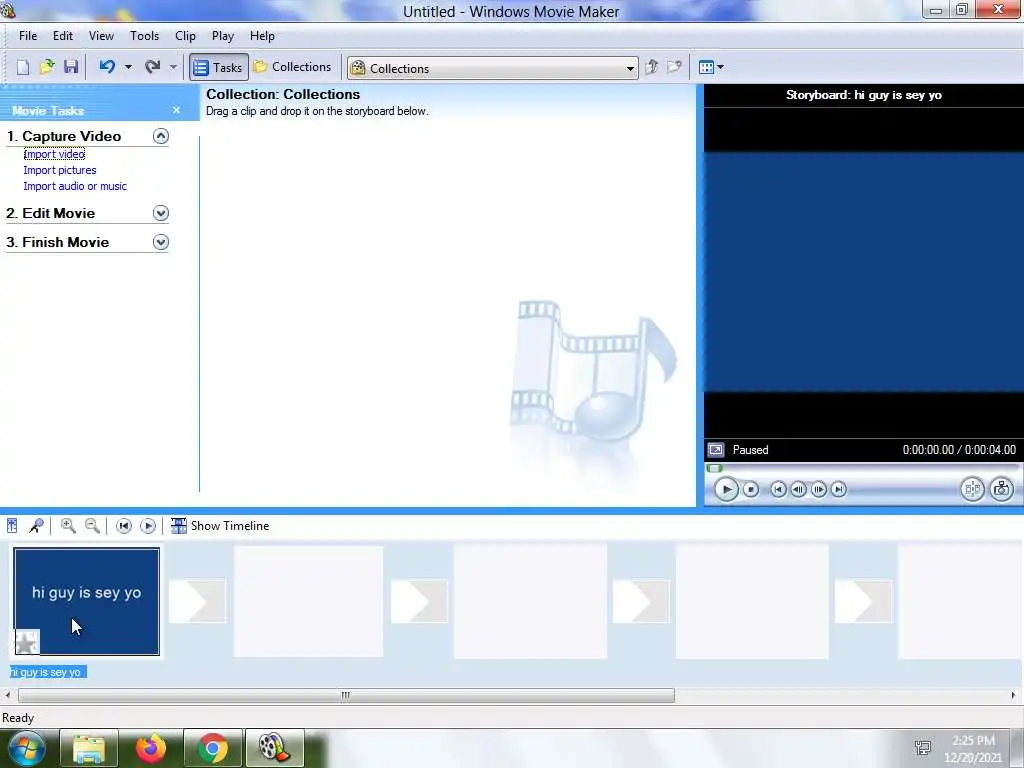
Task: Open the Clip menu
Action: (x=185, y=36)
